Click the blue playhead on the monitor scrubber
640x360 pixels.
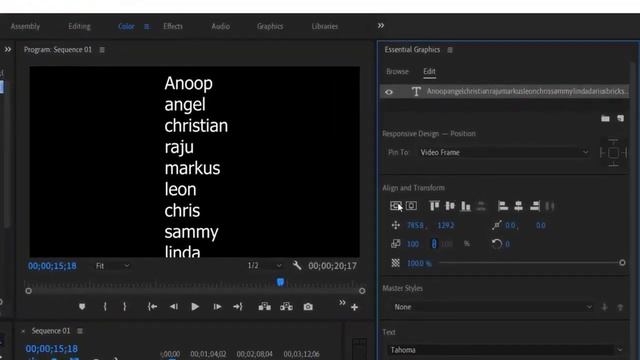click(280, 282)
